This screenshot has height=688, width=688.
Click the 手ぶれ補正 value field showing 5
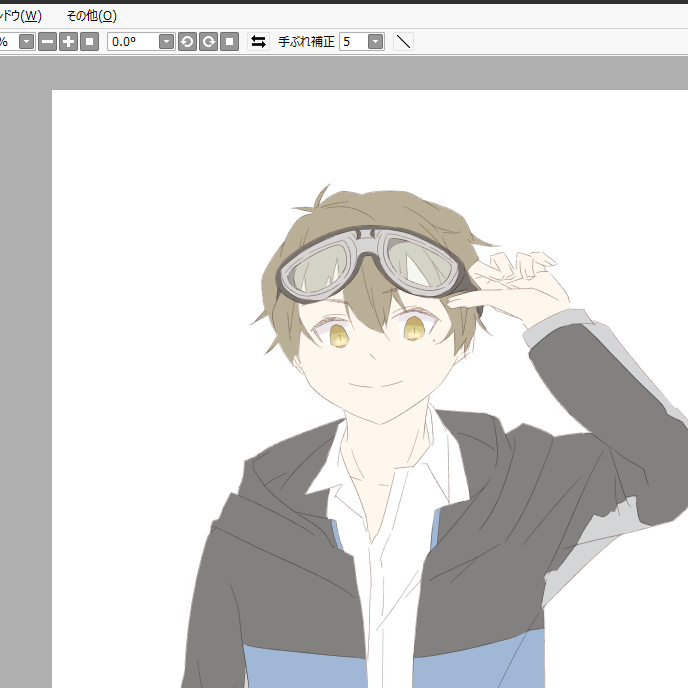coord(354,42)
